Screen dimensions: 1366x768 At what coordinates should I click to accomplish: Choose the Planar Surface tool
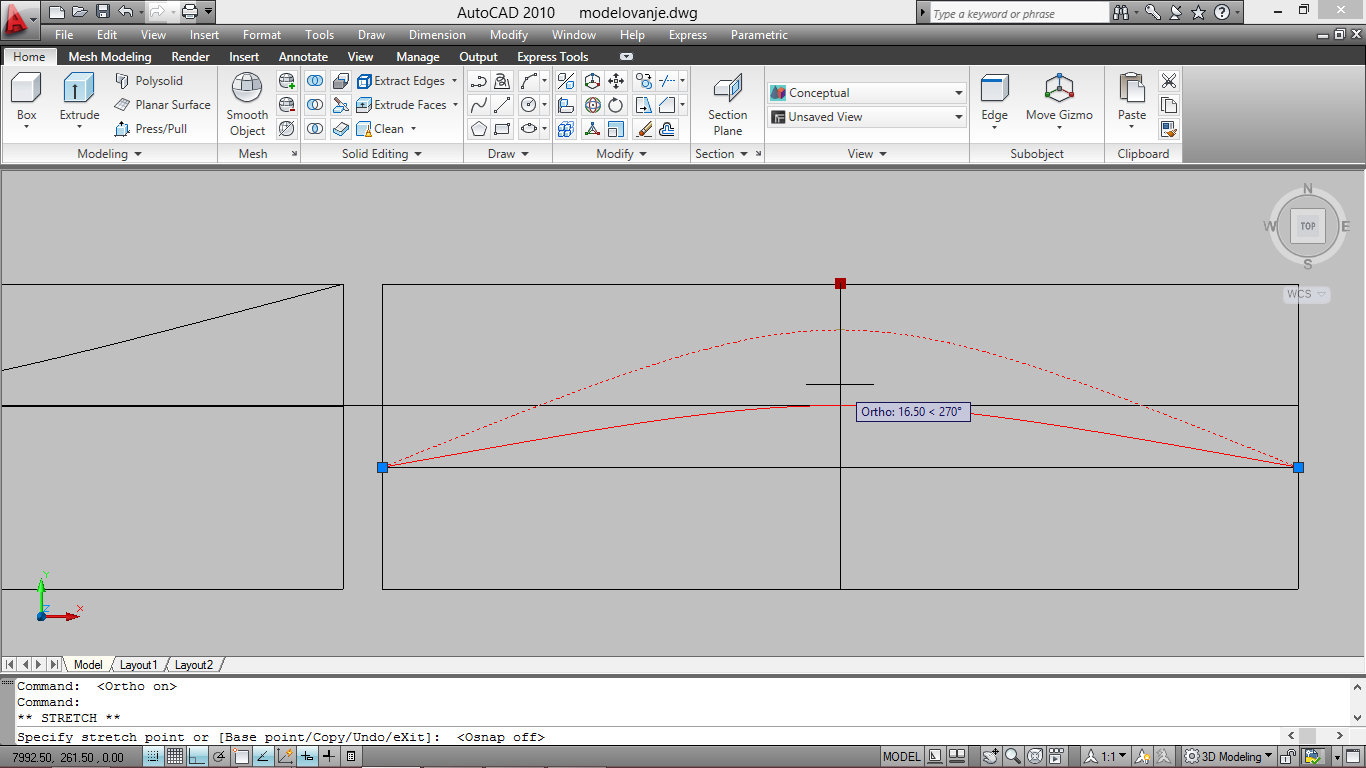162,105
